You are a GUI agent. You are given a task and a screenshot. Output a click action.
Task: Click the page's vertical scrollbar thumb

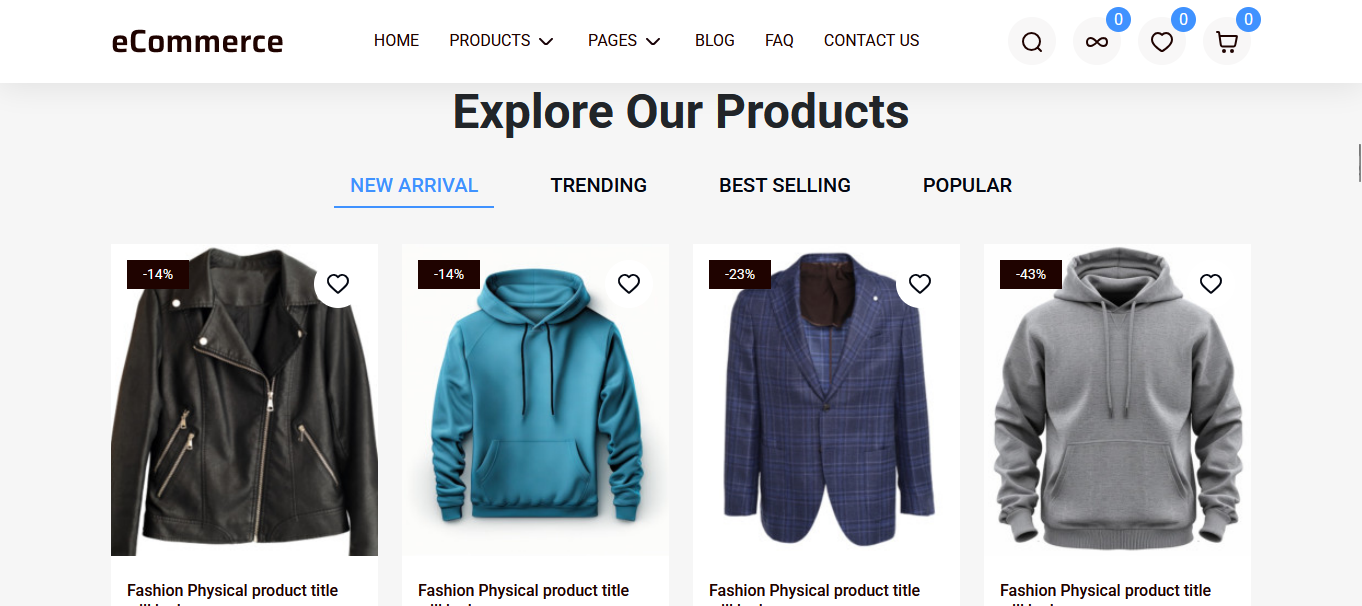pos(1359,163)
